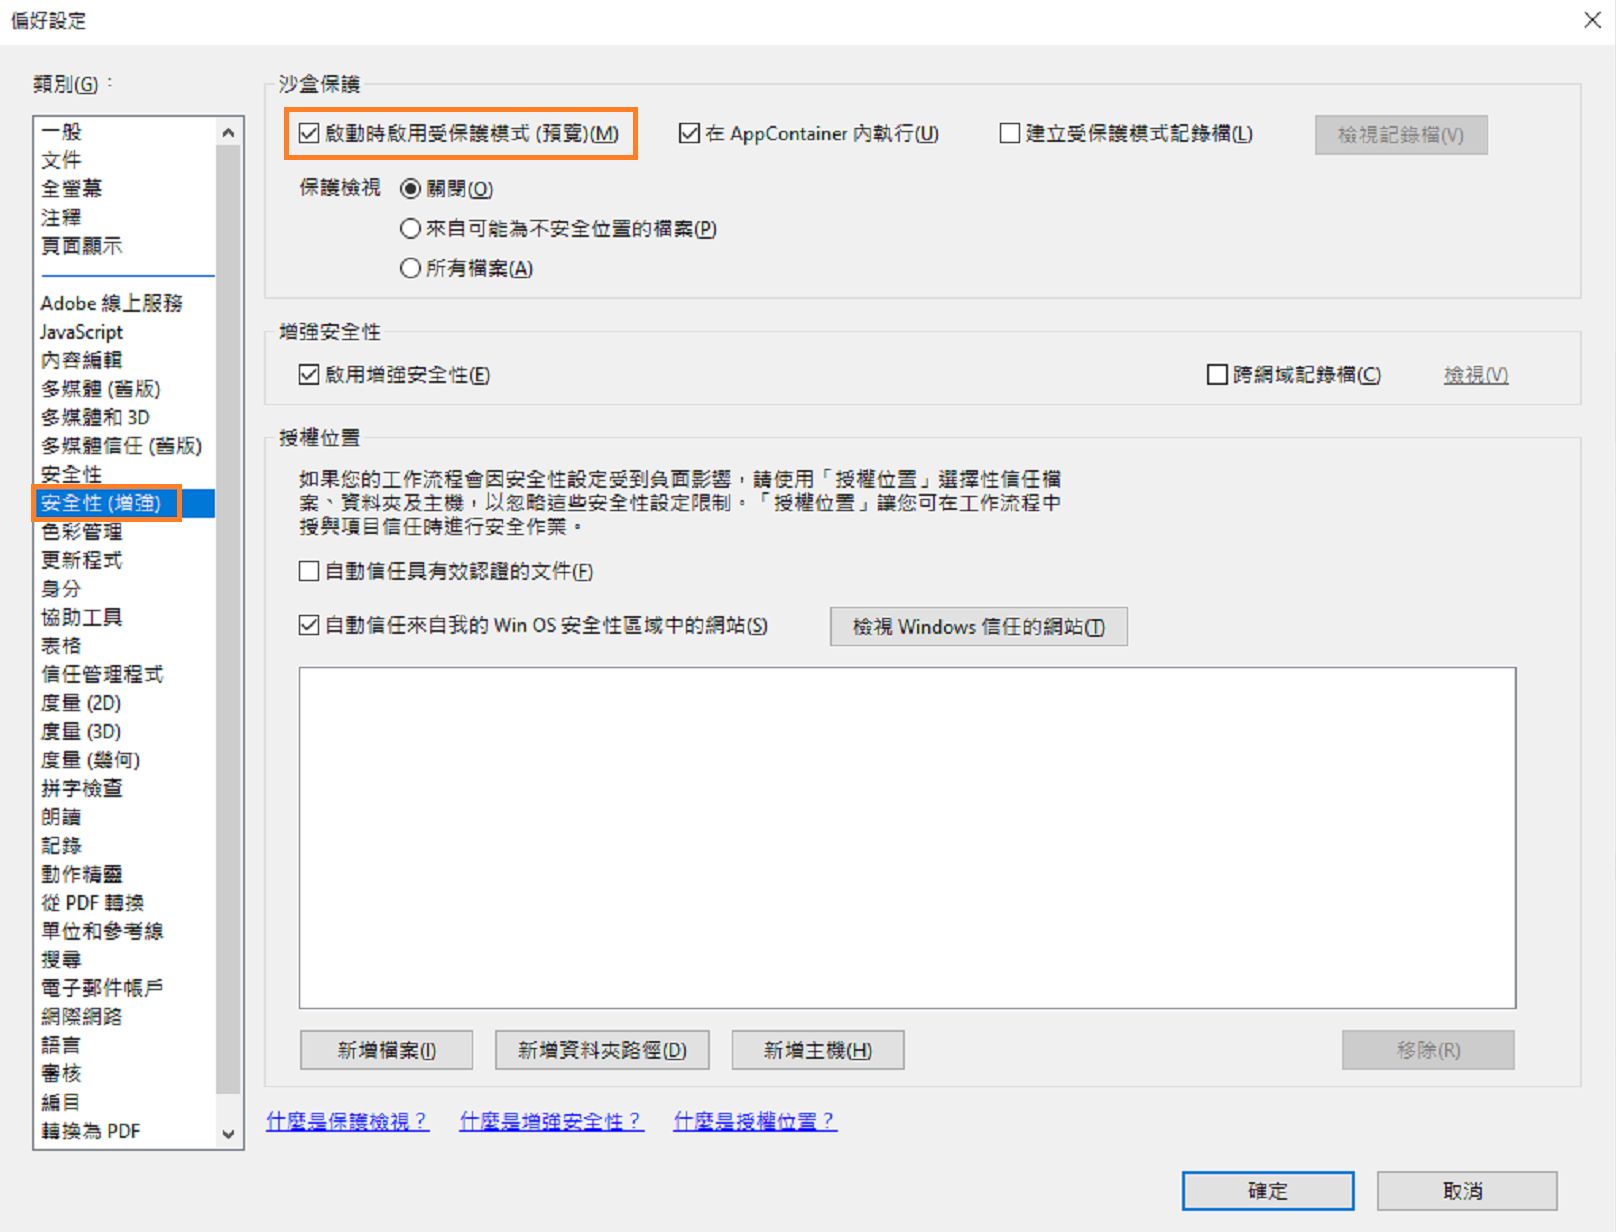Image resolution: width=1616 pixels, height=1232 pixels.
Task: Click 新增檔案 button
Action: click(386, 1050)
